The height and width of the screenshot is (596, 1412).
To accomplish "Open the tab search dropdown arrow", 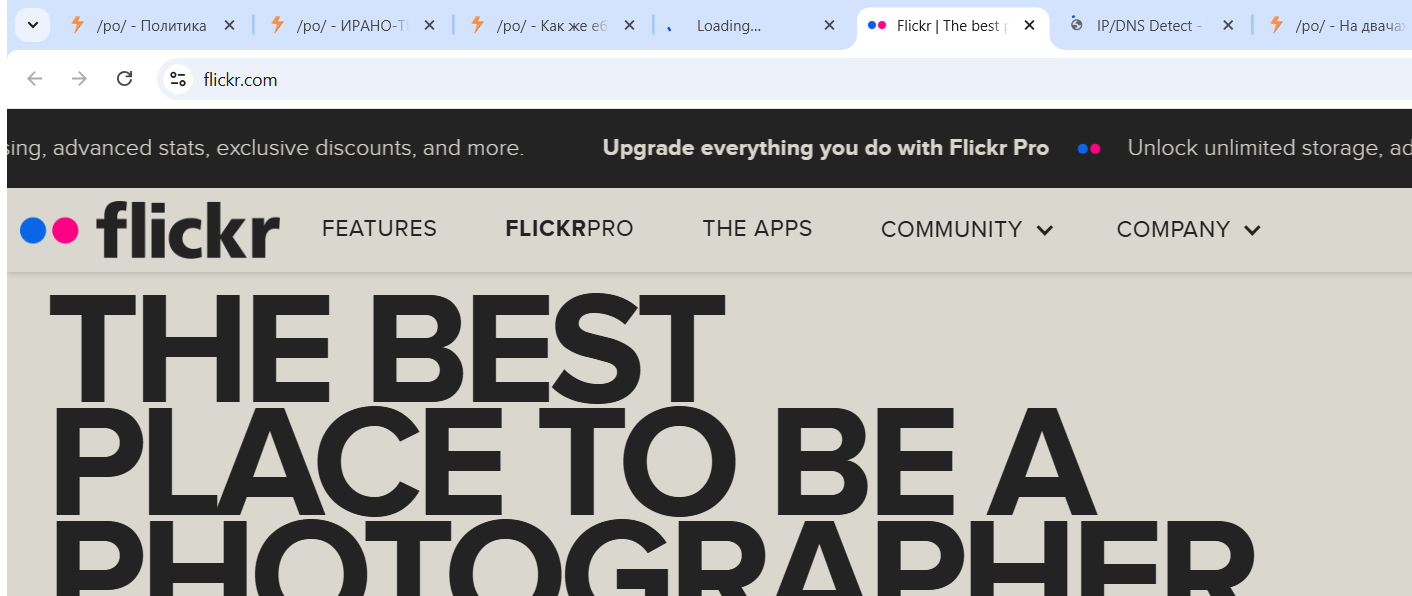I will click(32, 25).
